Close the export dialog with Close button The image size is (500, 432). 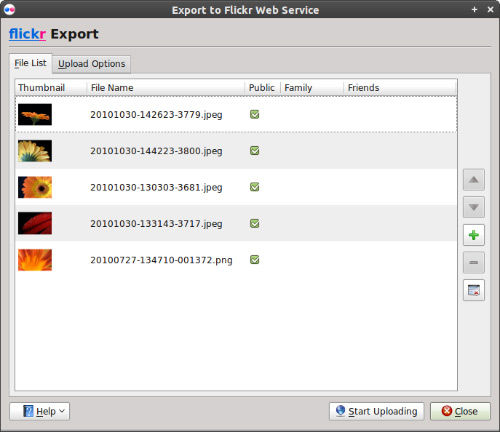tap(460, 411)
